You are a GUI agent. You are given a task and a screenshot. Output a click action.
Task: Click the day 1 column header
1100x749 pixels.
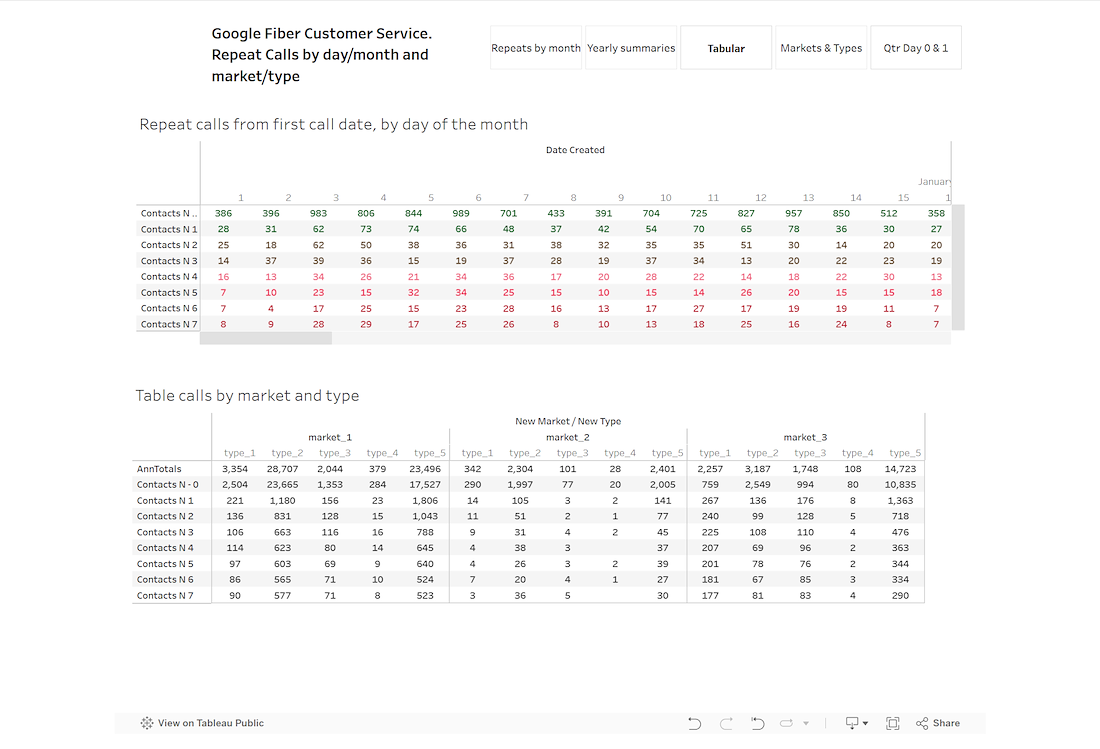241,198
